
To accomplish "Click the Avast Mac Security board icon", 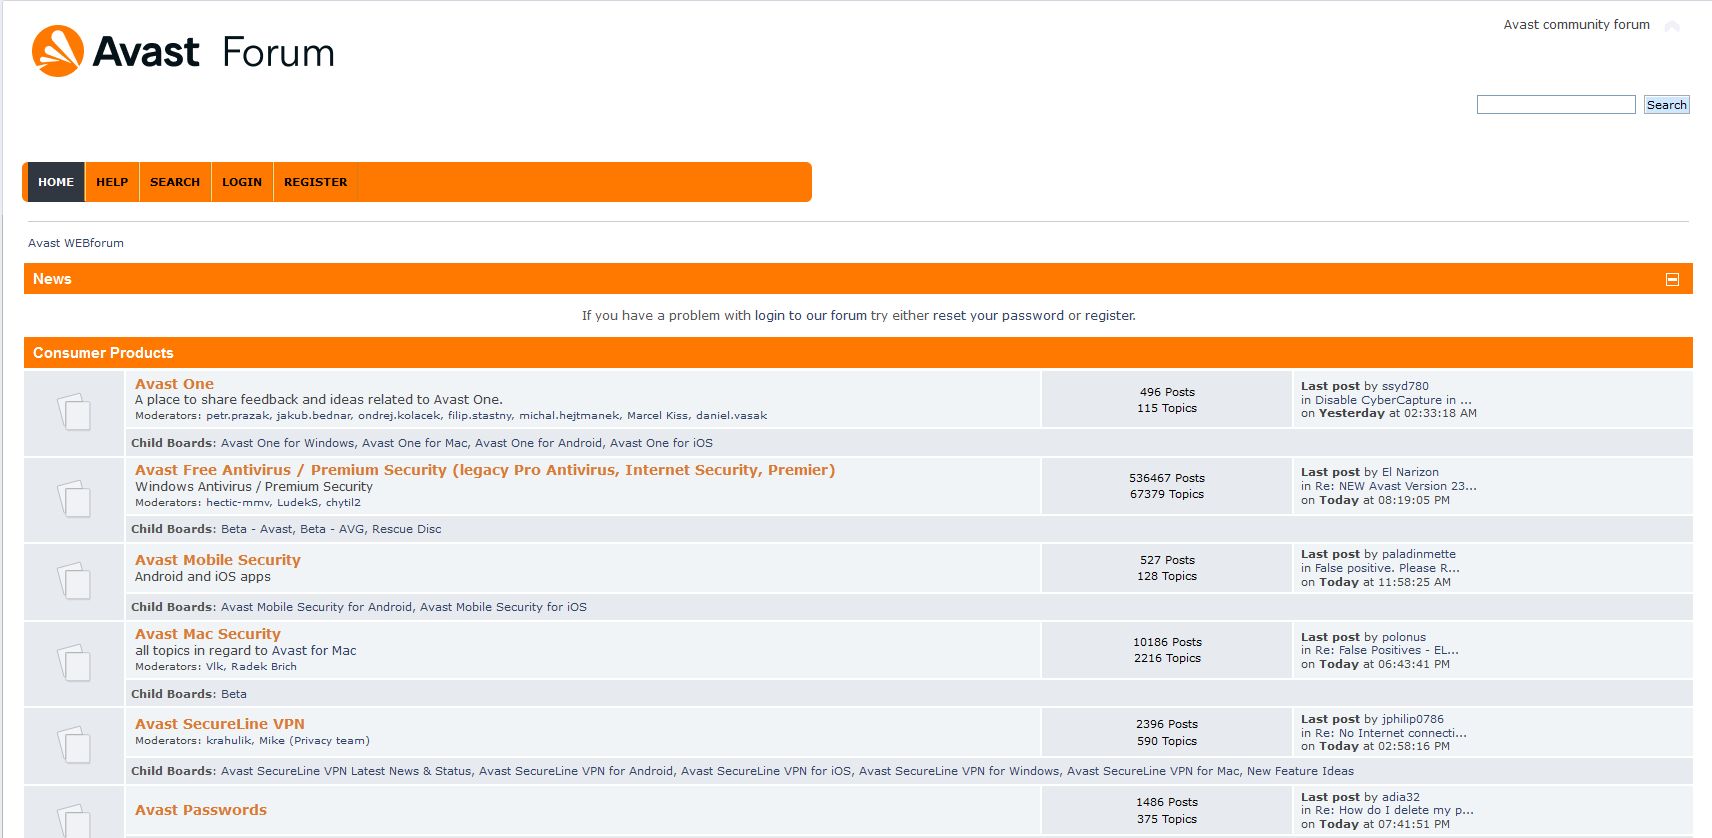I will (x=74, y=663).
